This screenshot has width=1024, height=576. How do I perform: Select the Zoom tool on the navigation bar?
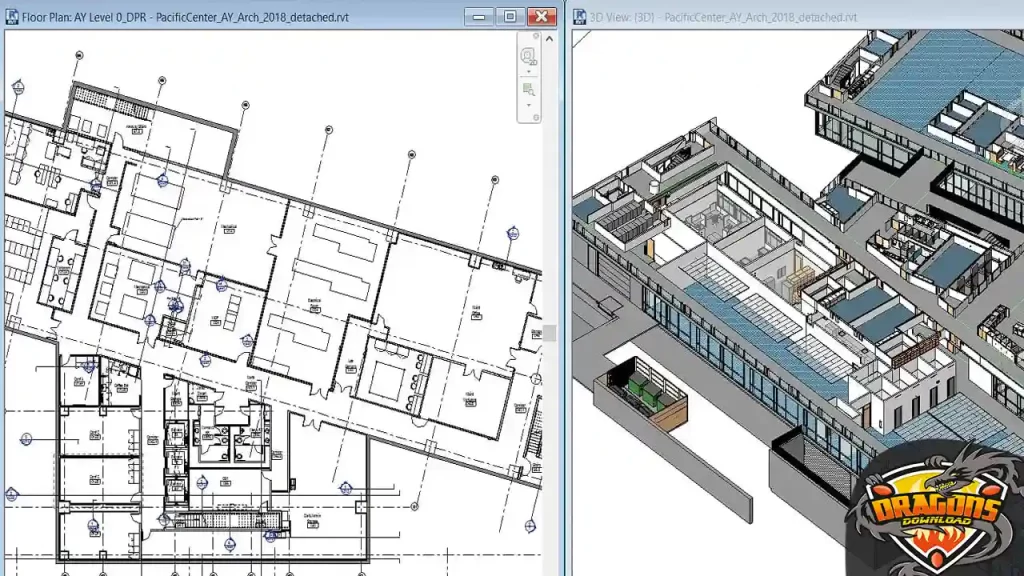(528, 88)
